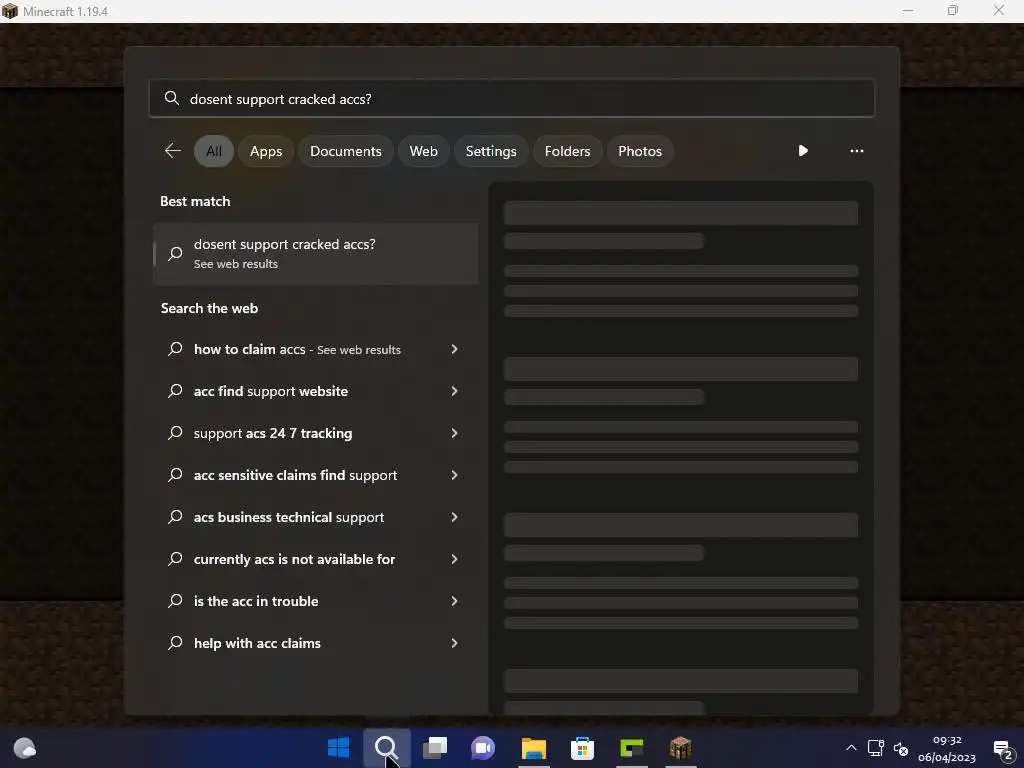Expand chevron for 'help with acc claims'
The image size is (1024, 768).
[455, 643]
